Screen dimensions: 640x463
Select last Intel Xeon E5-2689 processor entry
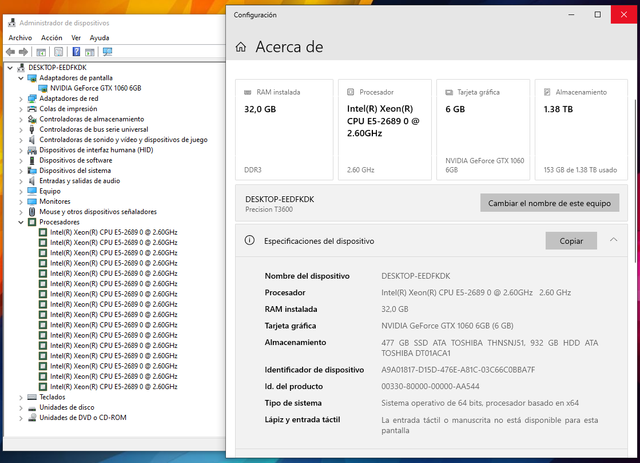click(113, 387)
